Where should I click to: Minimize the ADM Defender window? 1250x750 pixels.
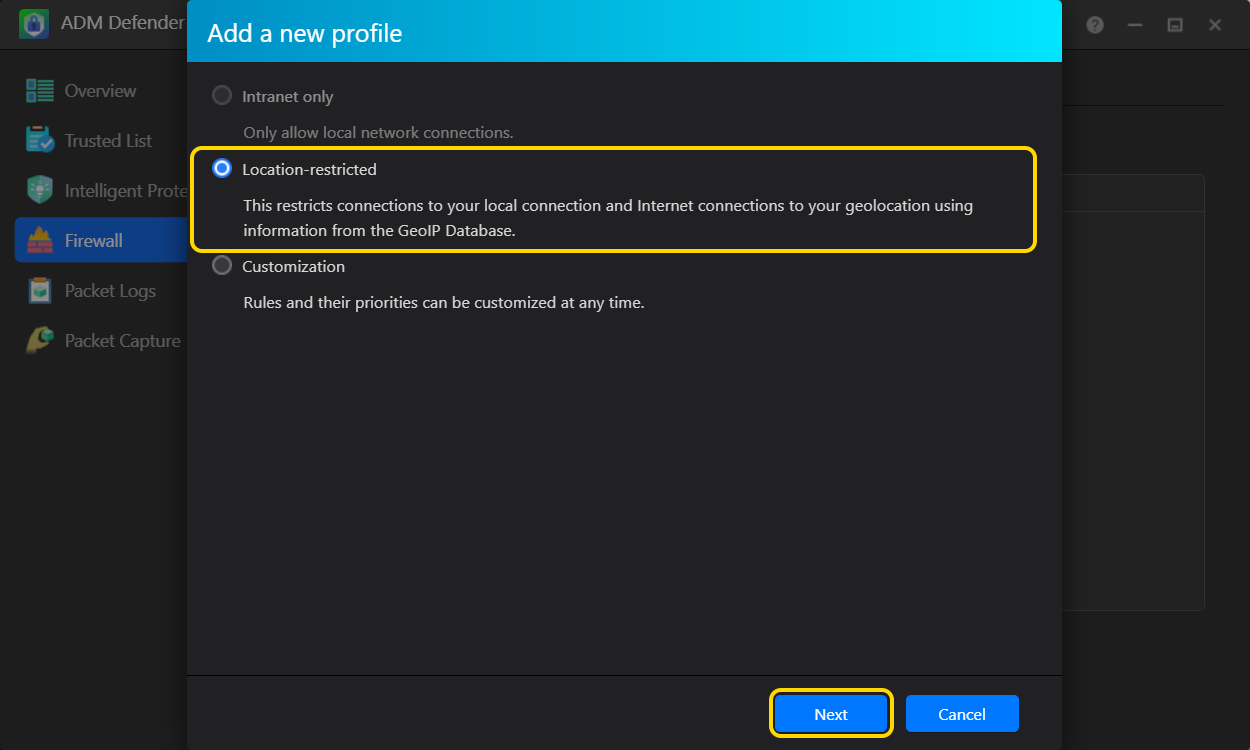[x=1135, y=25]
